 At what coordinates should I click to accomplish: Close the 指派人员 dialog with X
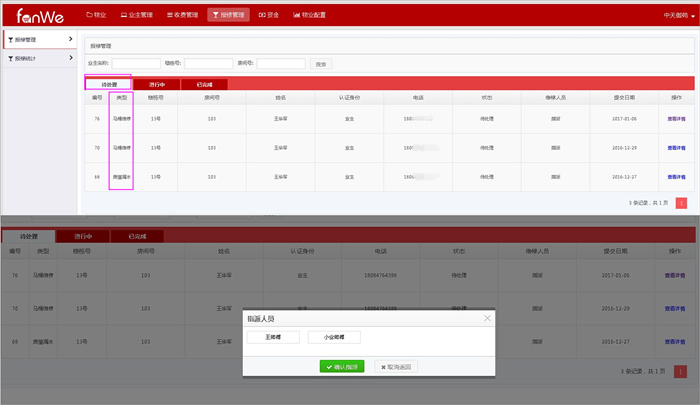(488, 318)
